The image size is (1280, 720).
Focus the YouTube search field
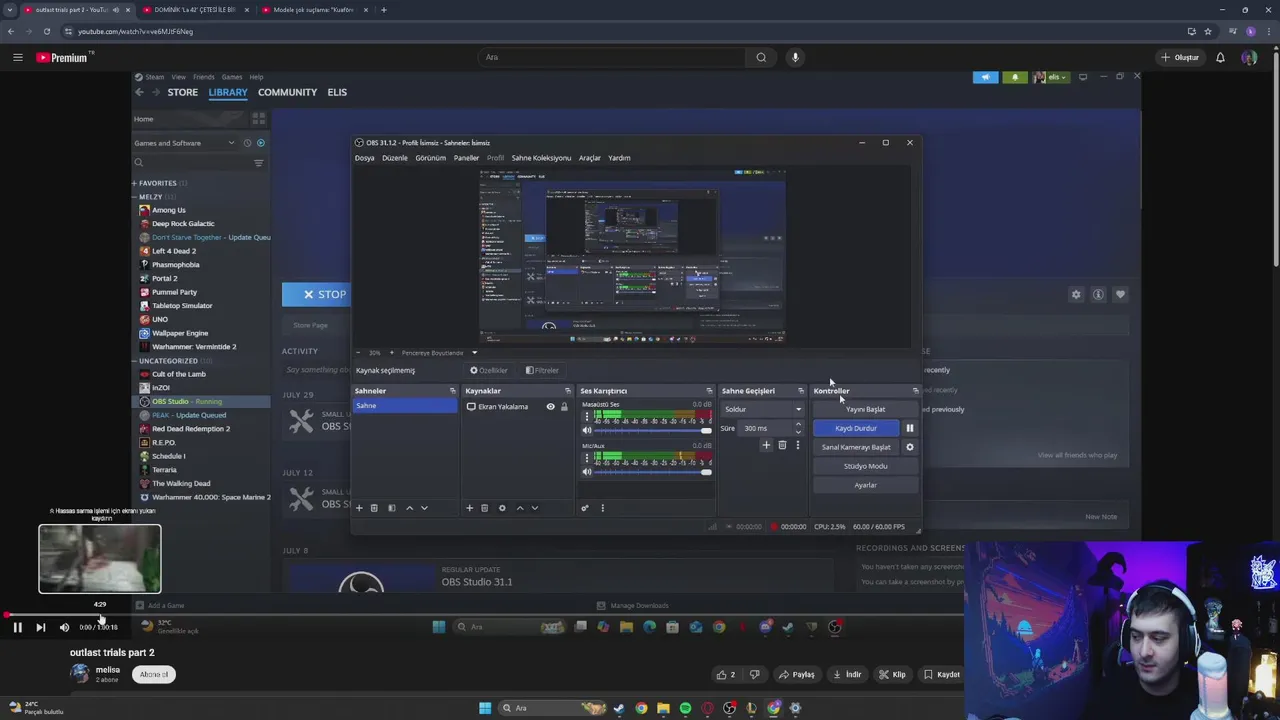pos(610,57)
